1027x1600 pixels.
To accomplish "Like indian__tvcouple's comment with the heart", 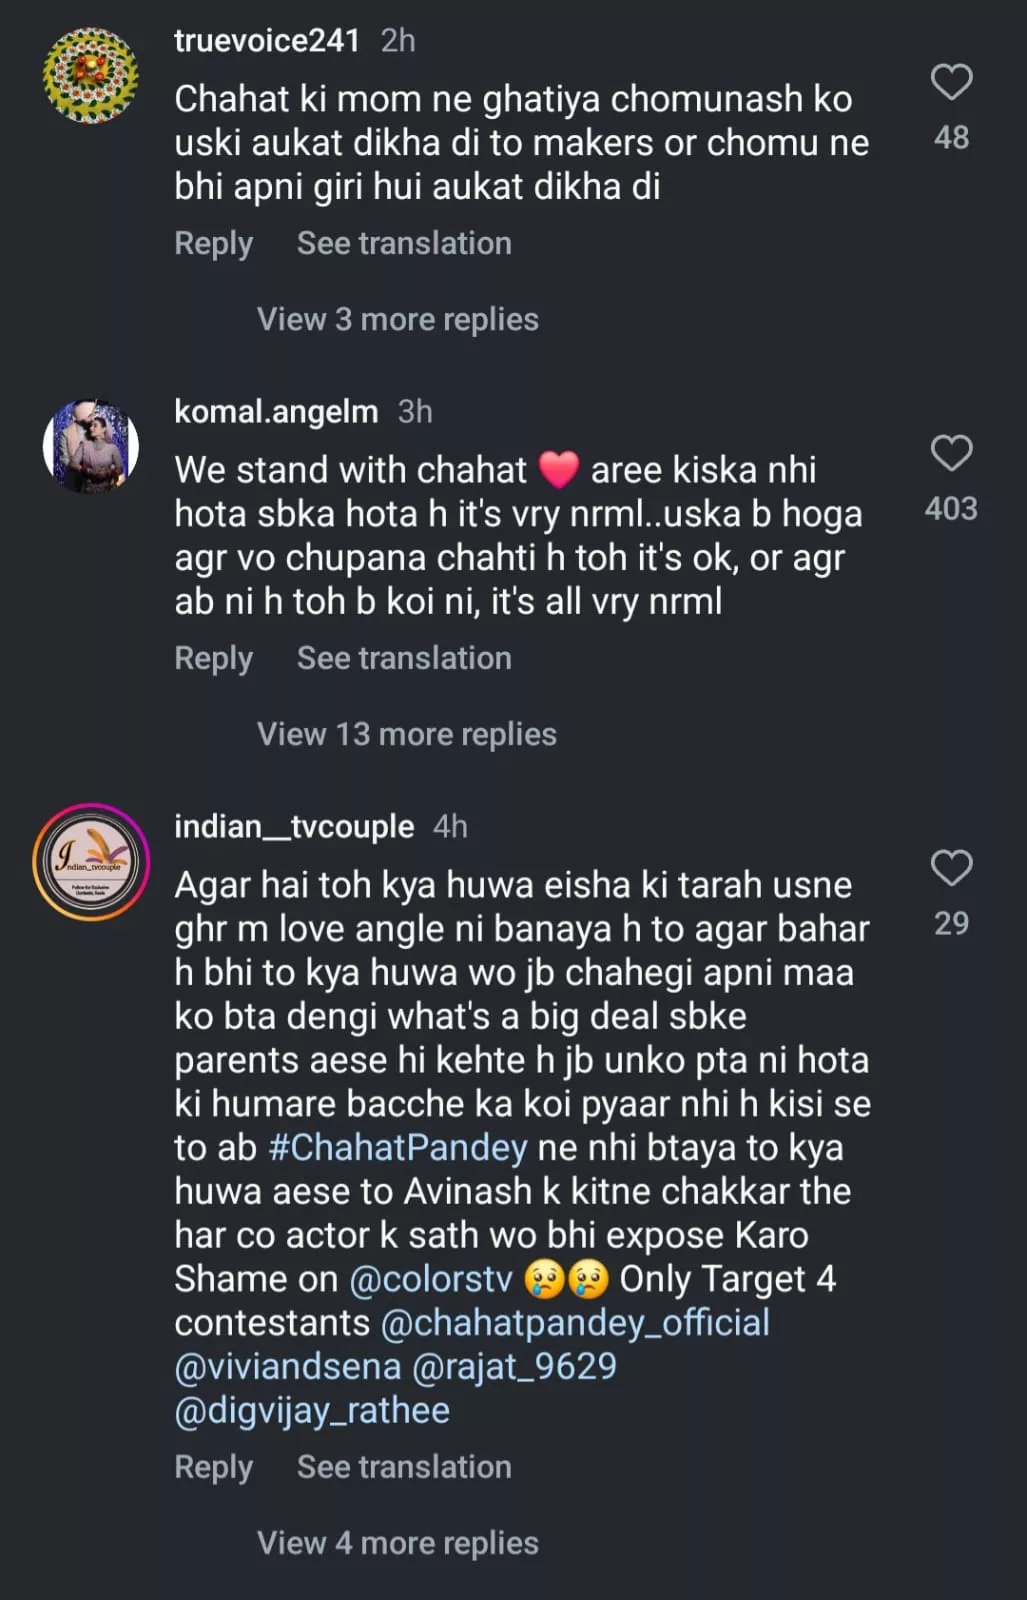I will (x=951, y=868).
